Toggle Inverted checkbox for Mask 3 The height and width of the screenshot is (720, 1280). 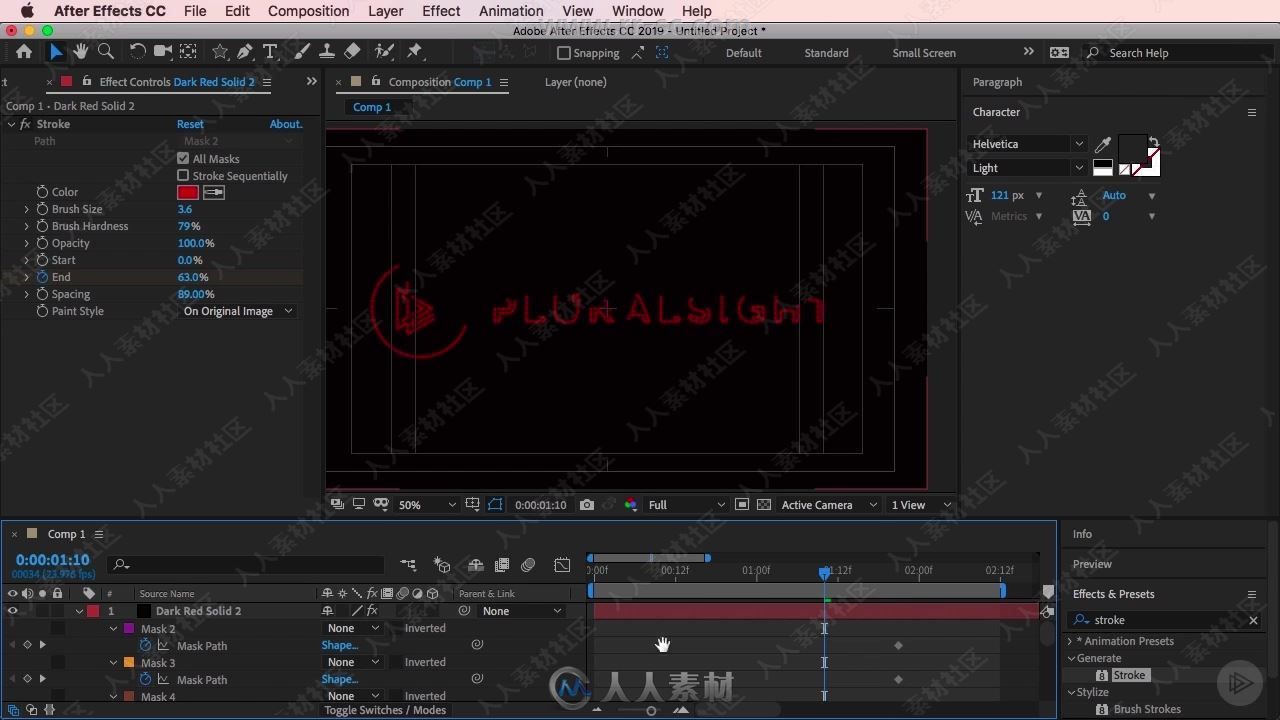pos(394,662)
